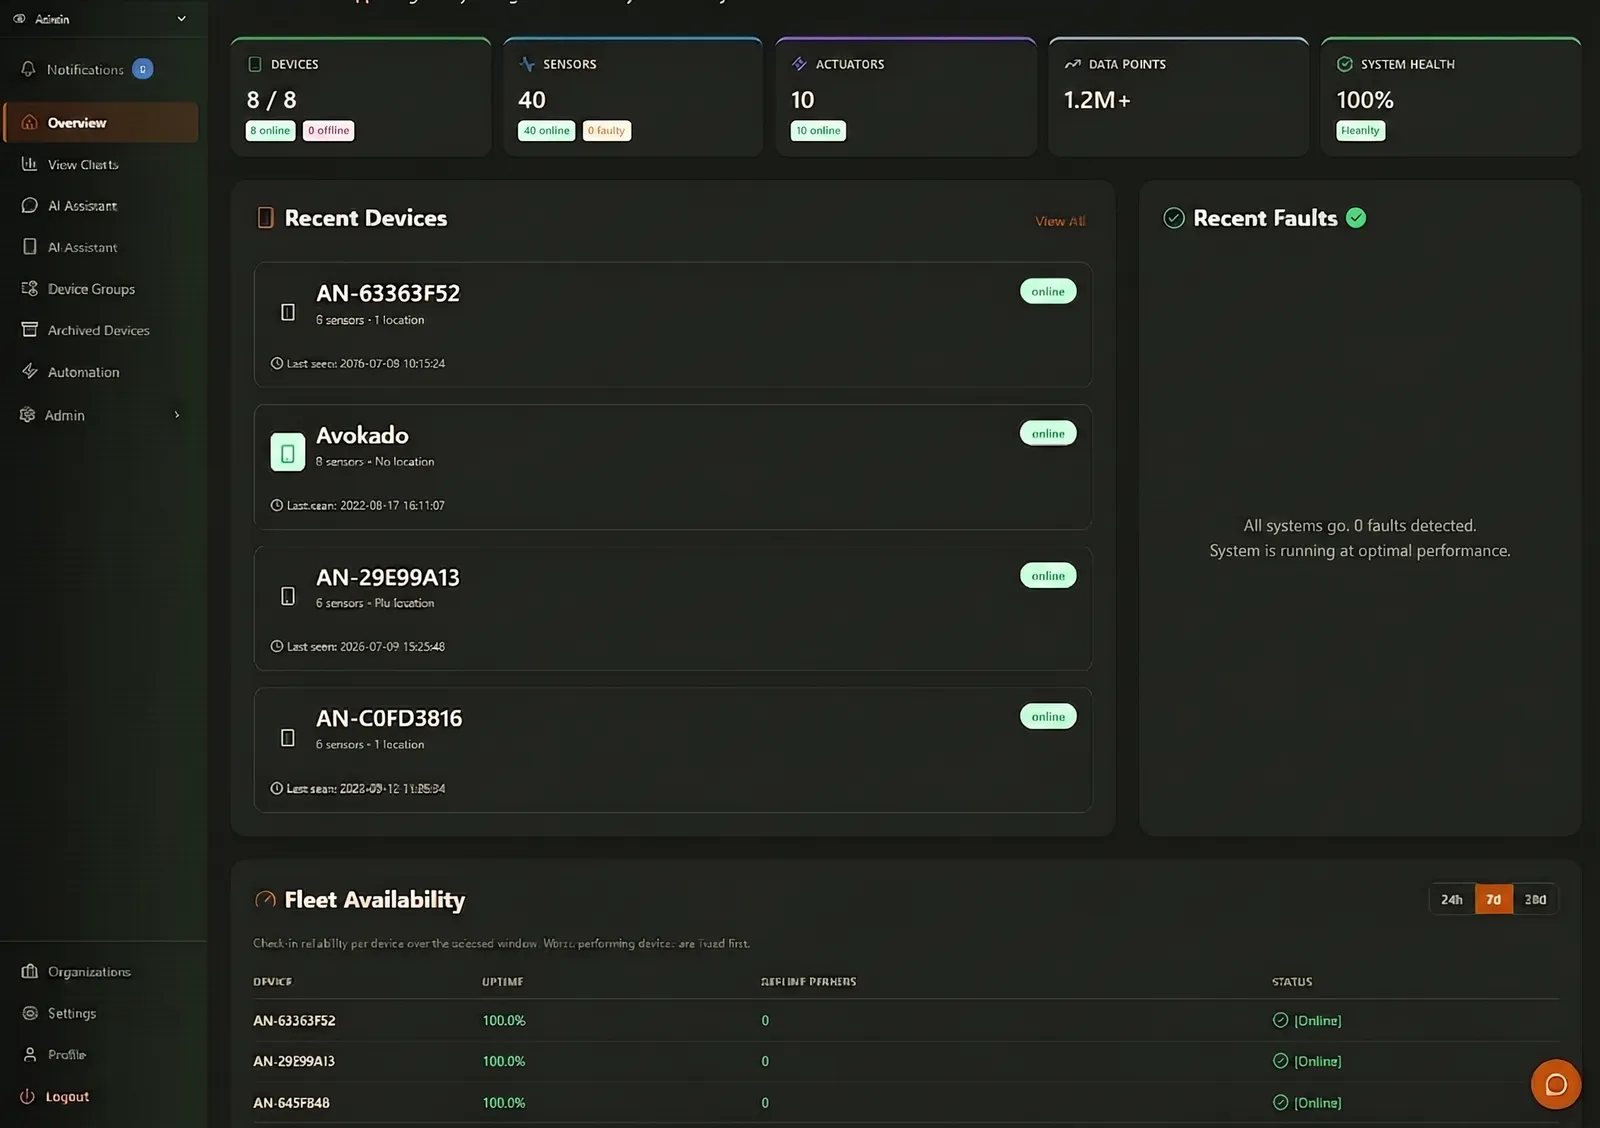Click the Automation lightning icon
1600x1128 pixels.
pos(29,371)
